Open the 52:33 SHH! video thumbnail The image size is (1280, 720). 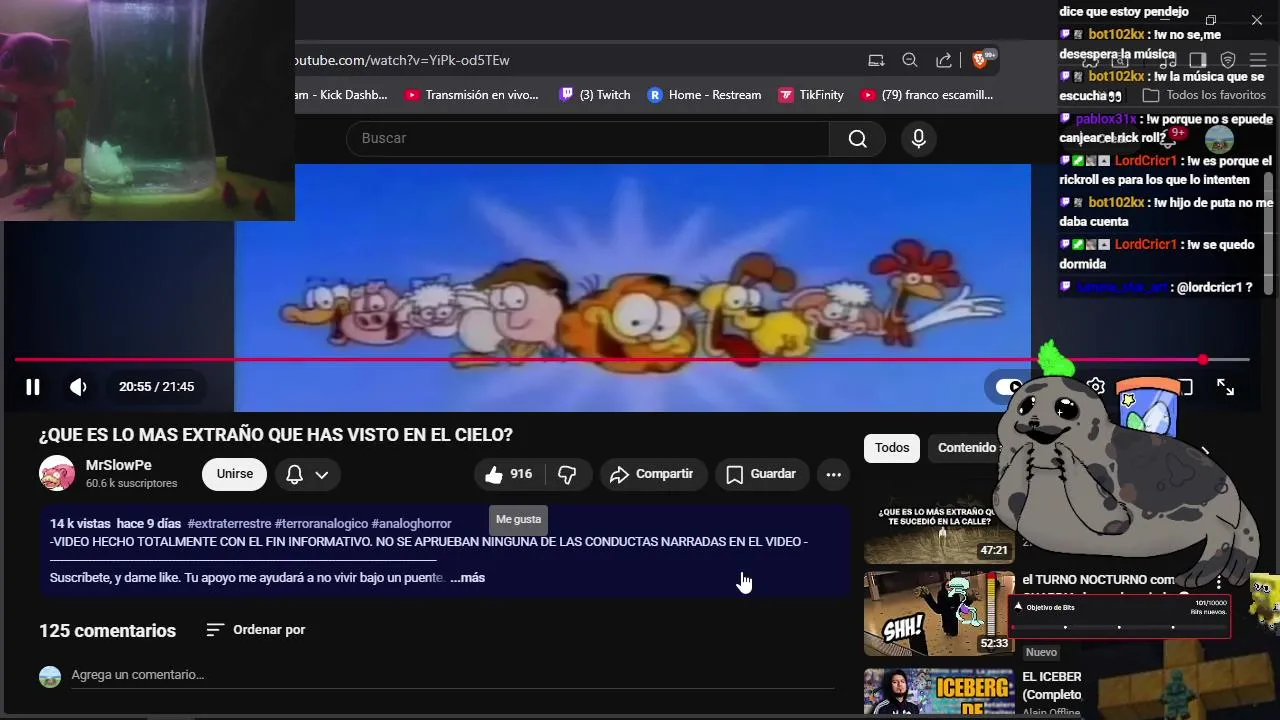click(x=939, y=614)
